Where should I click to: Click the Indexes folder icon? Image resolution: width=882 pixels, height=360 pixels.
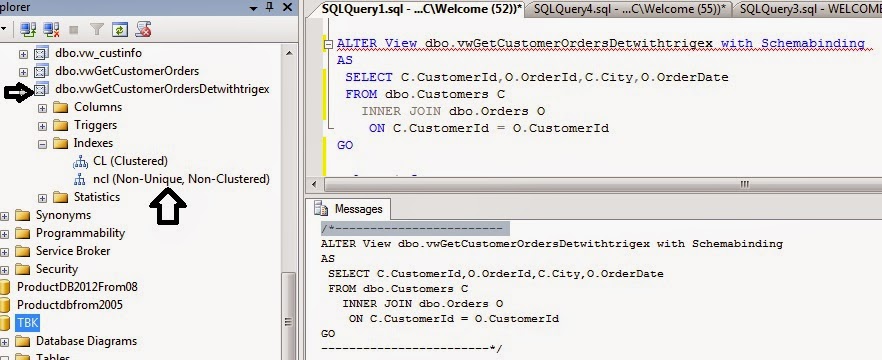(61, 143)
